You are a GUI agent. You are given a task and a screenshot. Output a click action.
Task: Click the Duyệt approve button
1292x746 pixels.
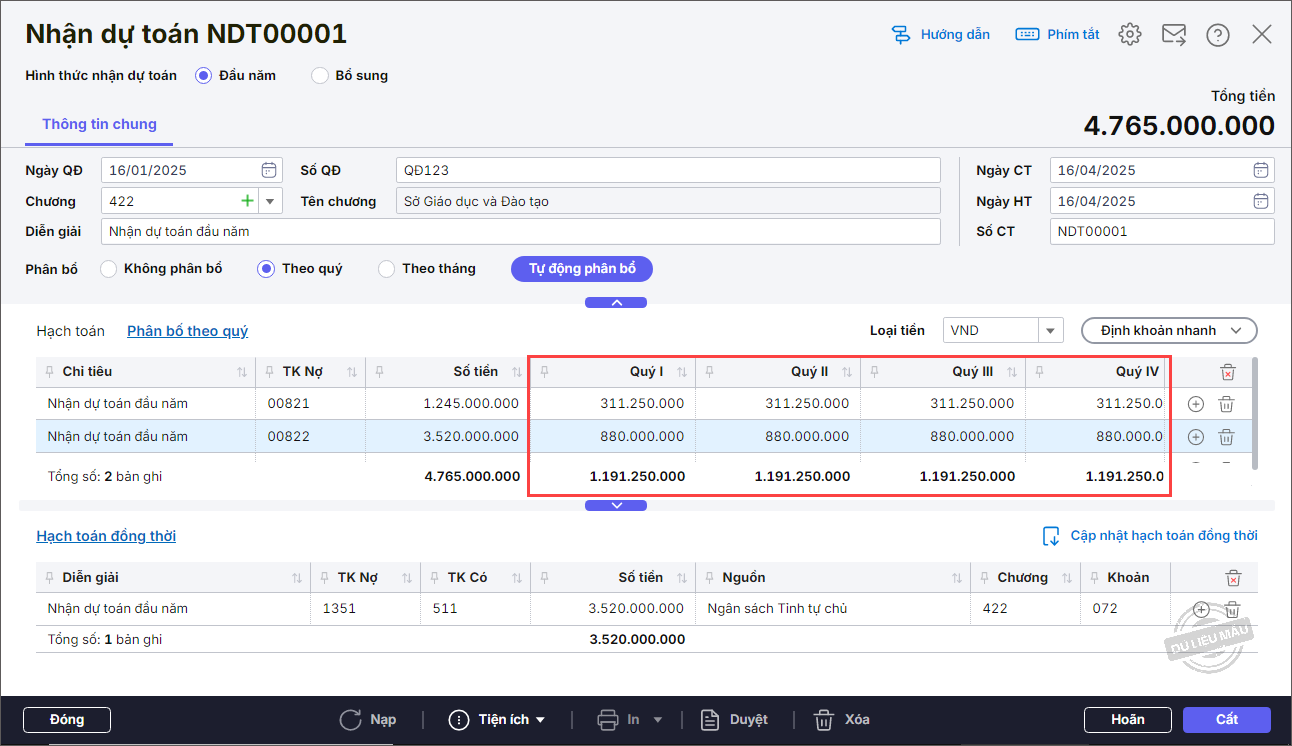[x=734, y=720]
